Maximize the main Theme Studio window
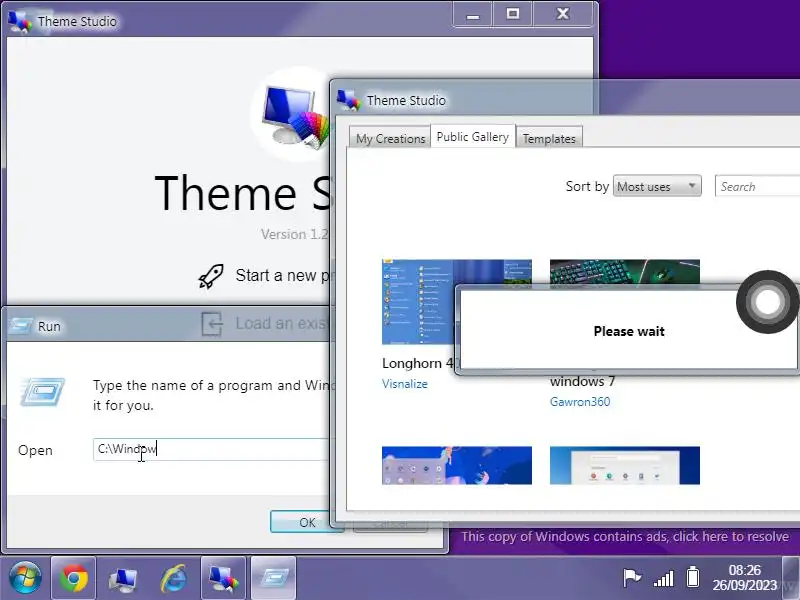Image resolution: width=800 pixels, height=600 pixels. (513, 14)
